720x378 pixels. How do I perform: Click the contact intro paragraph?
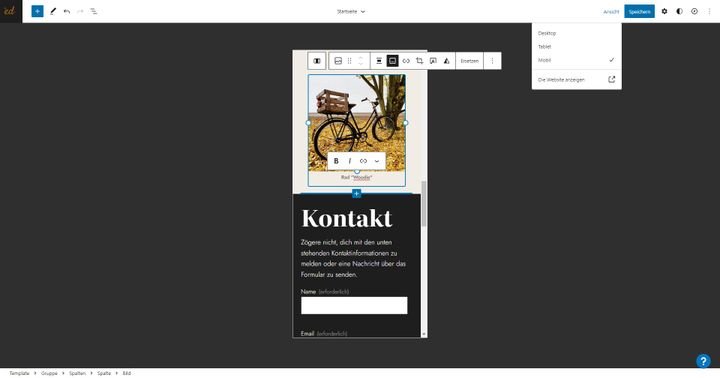(x=354, y=258)
